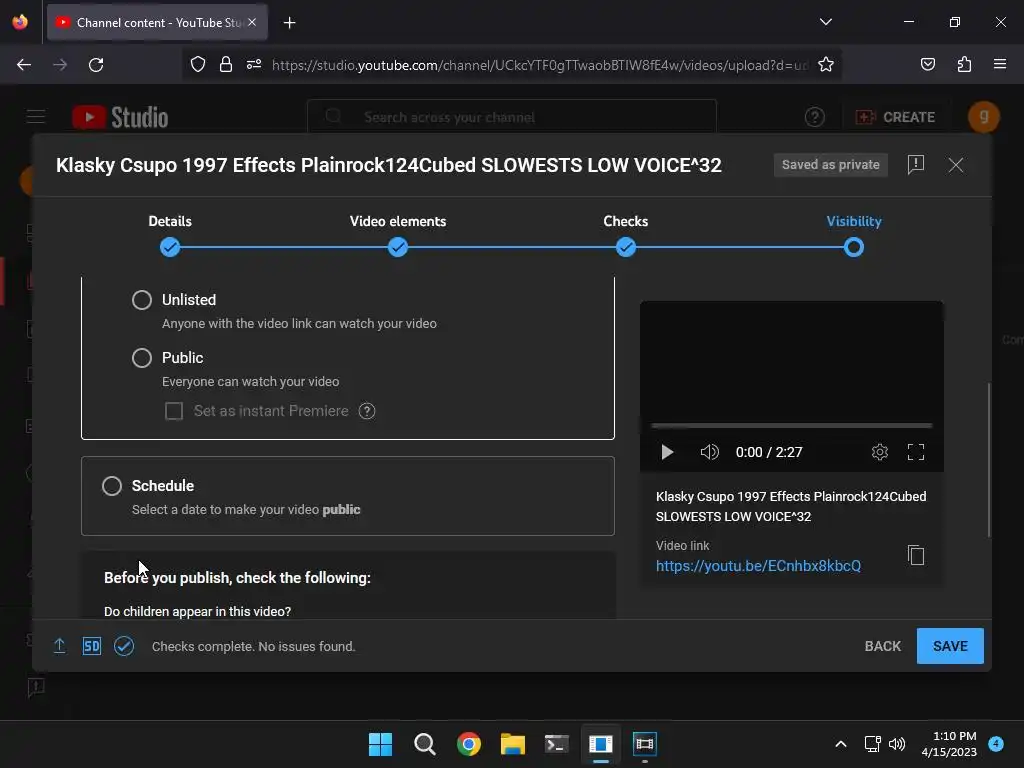Click the Firefox icon in title bar
Viewport: 1024px width, 768px height.
click(20, 22)
